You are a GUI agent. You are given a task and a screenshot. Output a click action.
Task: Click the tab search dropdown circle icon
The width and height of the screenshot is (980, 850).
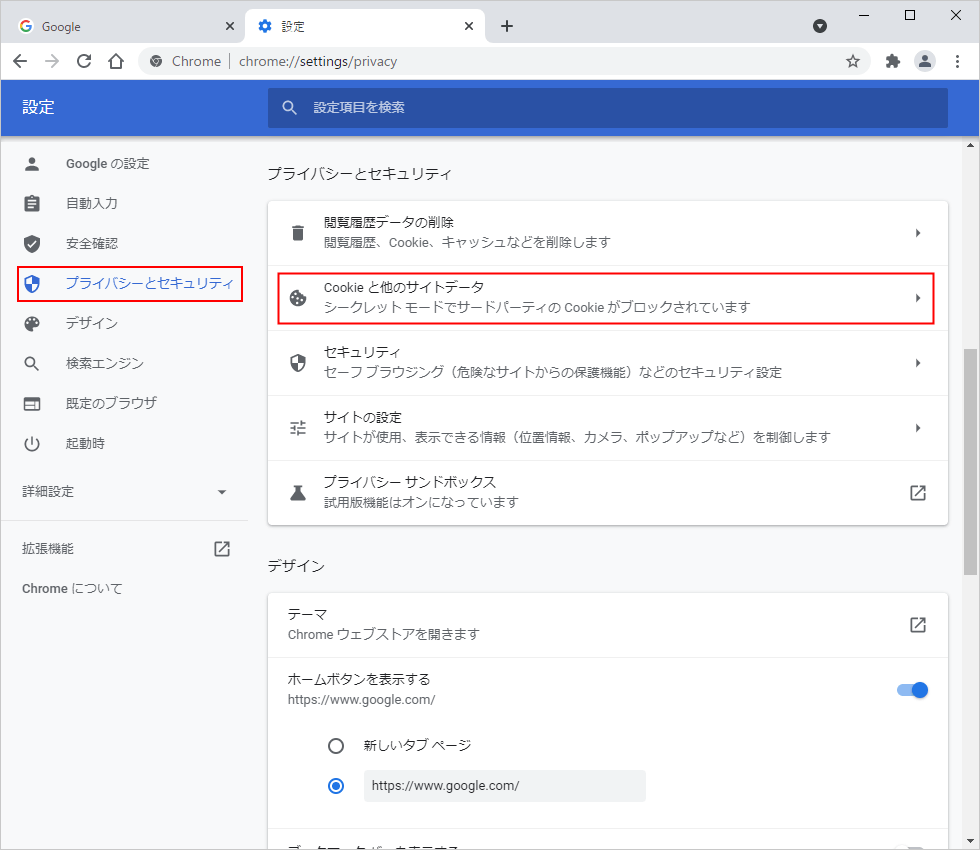coord(820,26)
